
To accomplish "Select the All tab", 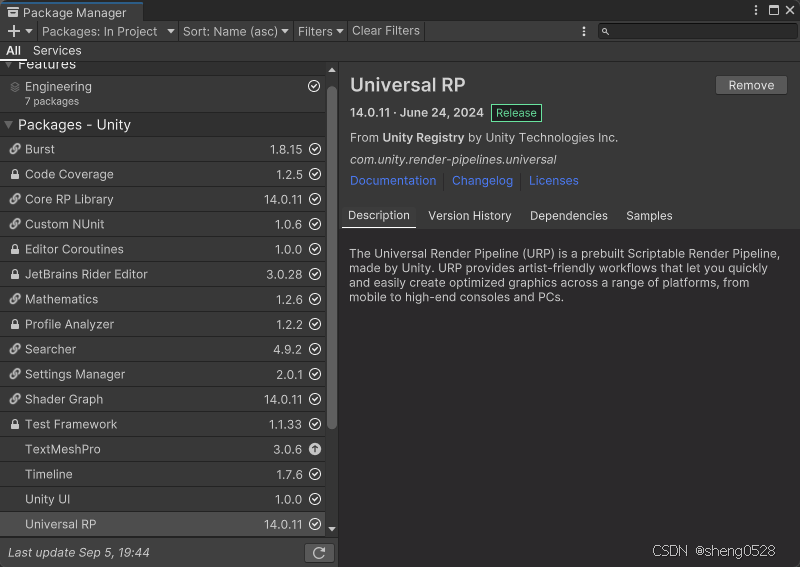I will (13, 51).
